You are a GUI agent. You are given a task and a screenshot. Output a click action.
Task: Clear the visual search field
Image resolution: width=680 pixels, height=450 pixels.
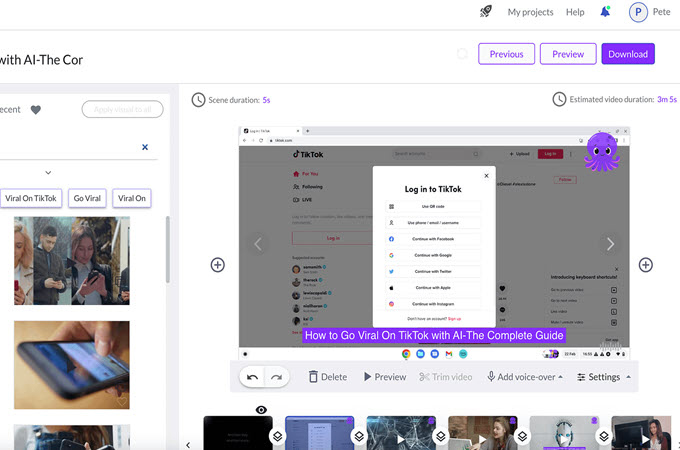[145, 147]
